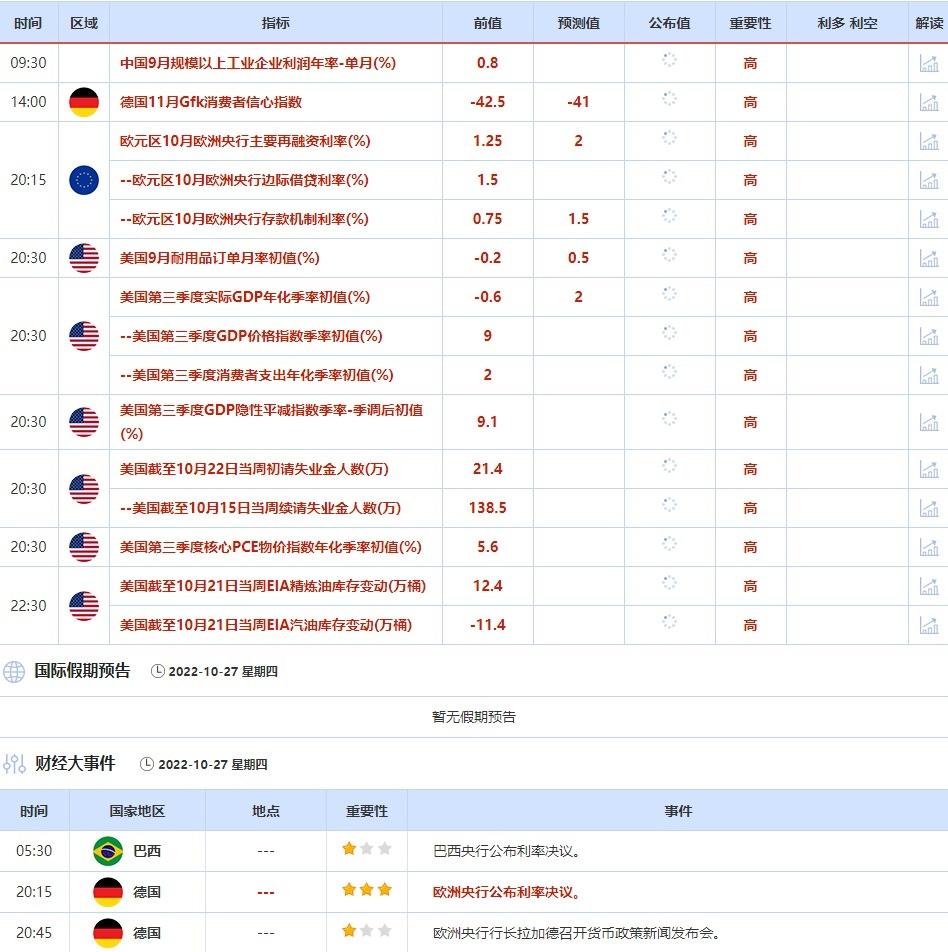Click the three-star importance rating for ECB decision
Viewport: 948px width, 952px height.
[366, 890]
